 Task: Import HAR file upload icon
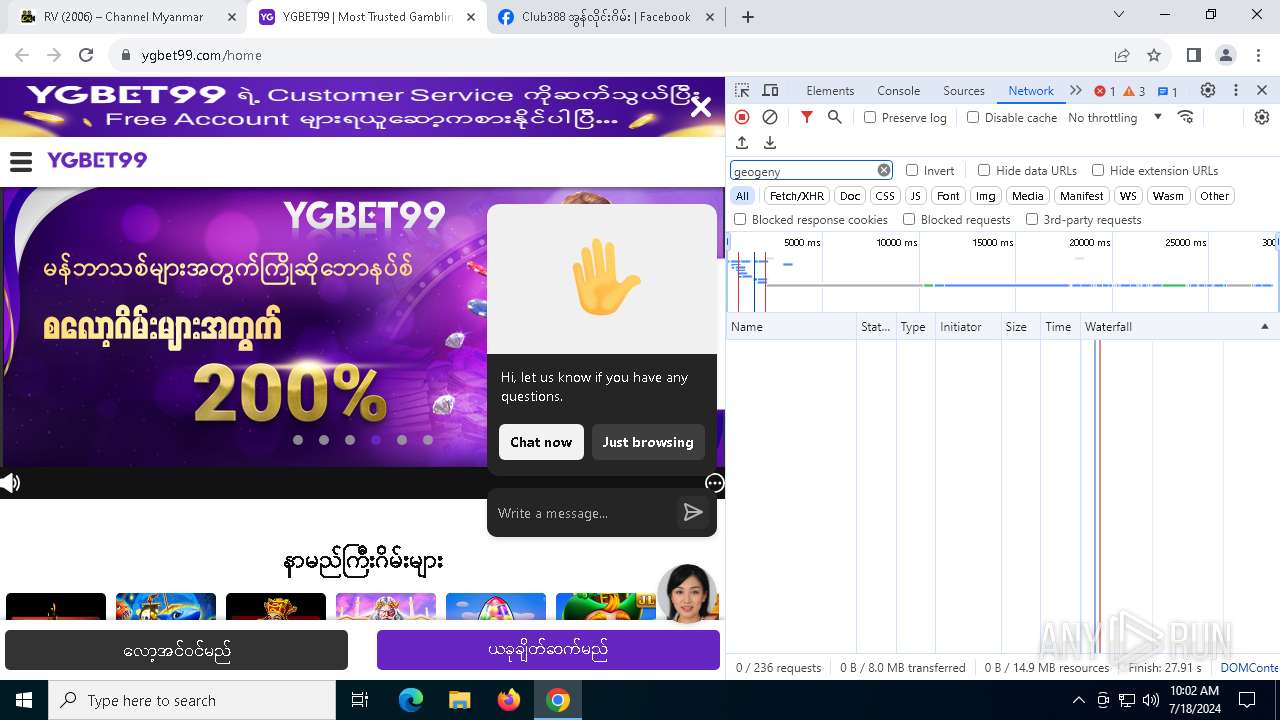coord(742,143)
